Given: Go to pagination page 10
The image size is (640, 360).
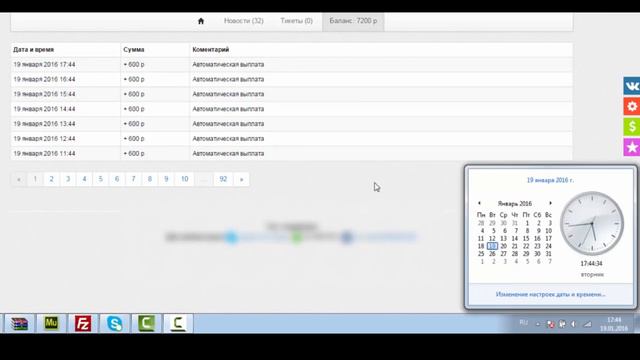Looking at the screenshot, I should tap(184, 179).
